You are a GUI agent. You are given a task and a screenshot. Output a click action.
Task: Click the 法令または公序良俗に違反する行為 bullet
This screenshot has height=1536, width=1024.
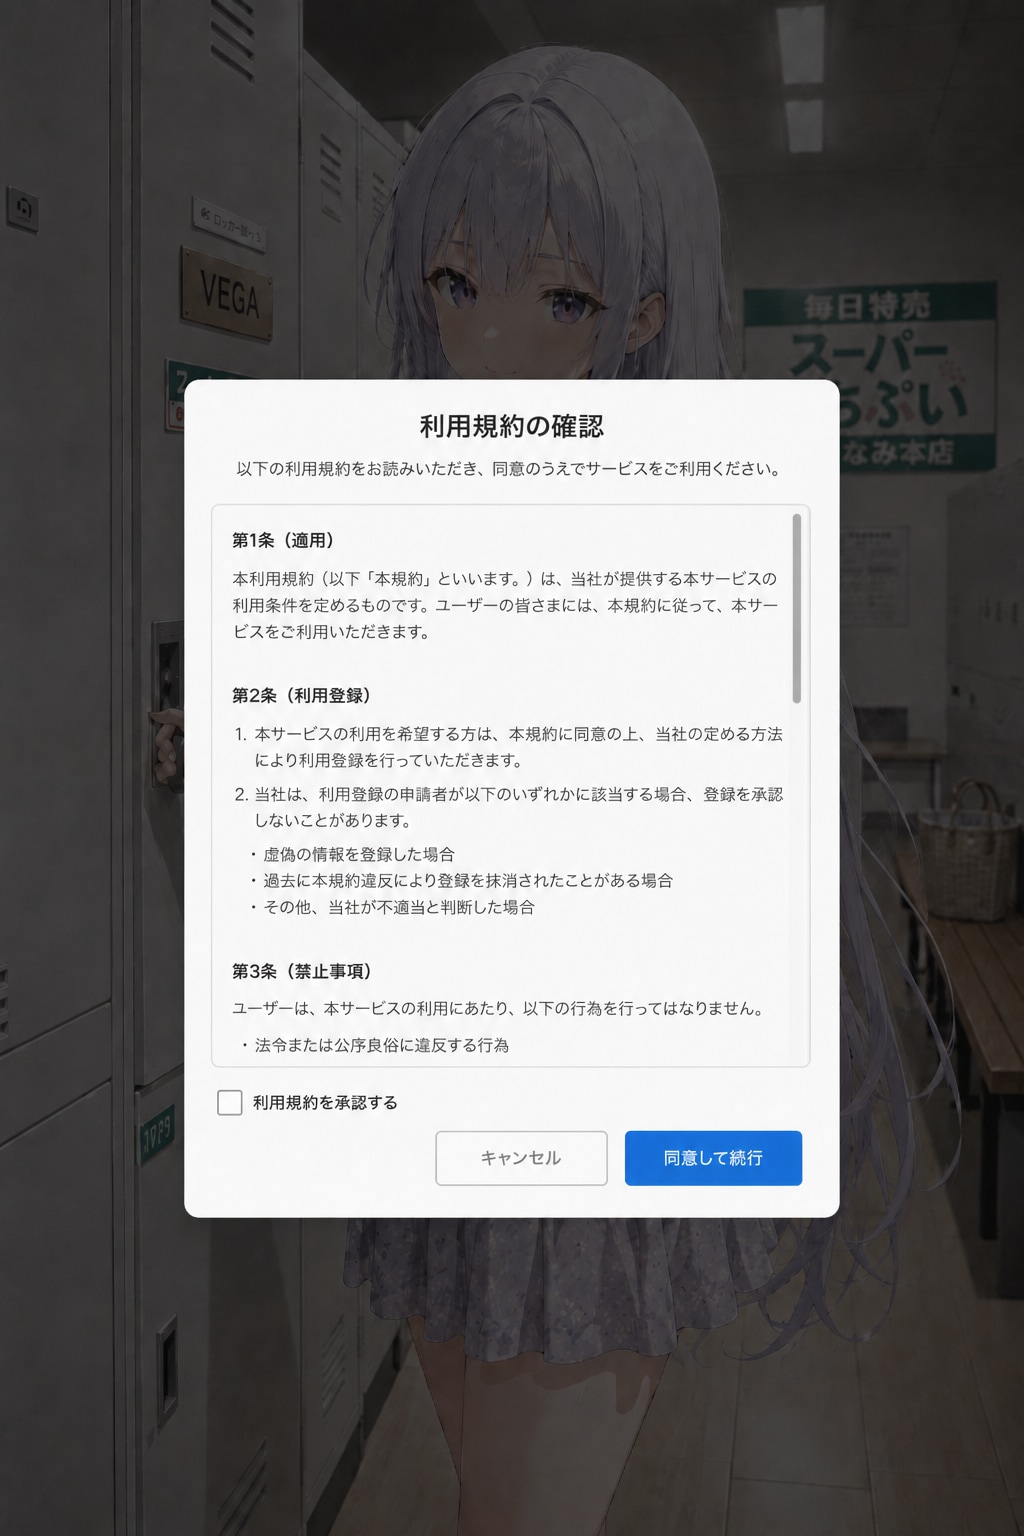coord(375,1045)
